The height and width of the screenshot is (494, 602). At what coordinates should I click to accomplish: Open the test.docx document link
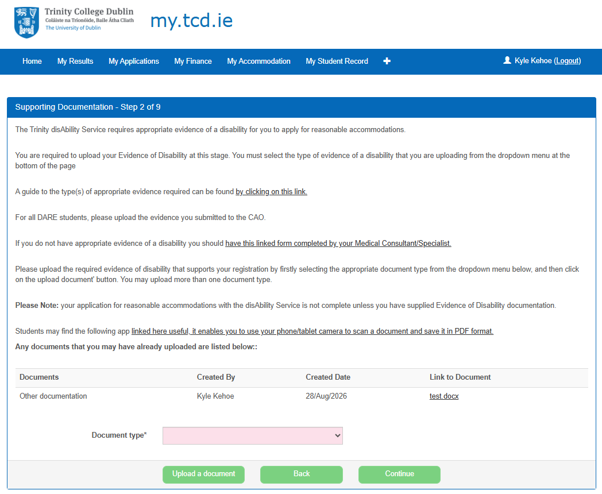[444, 396]
